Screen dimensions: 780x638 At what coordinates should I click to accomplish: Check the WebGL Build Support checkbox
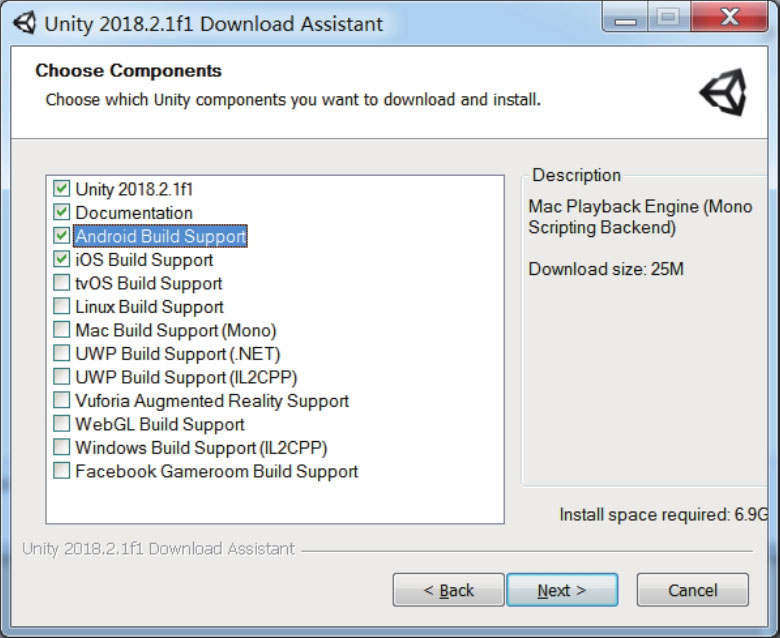[x=61, y=424]
